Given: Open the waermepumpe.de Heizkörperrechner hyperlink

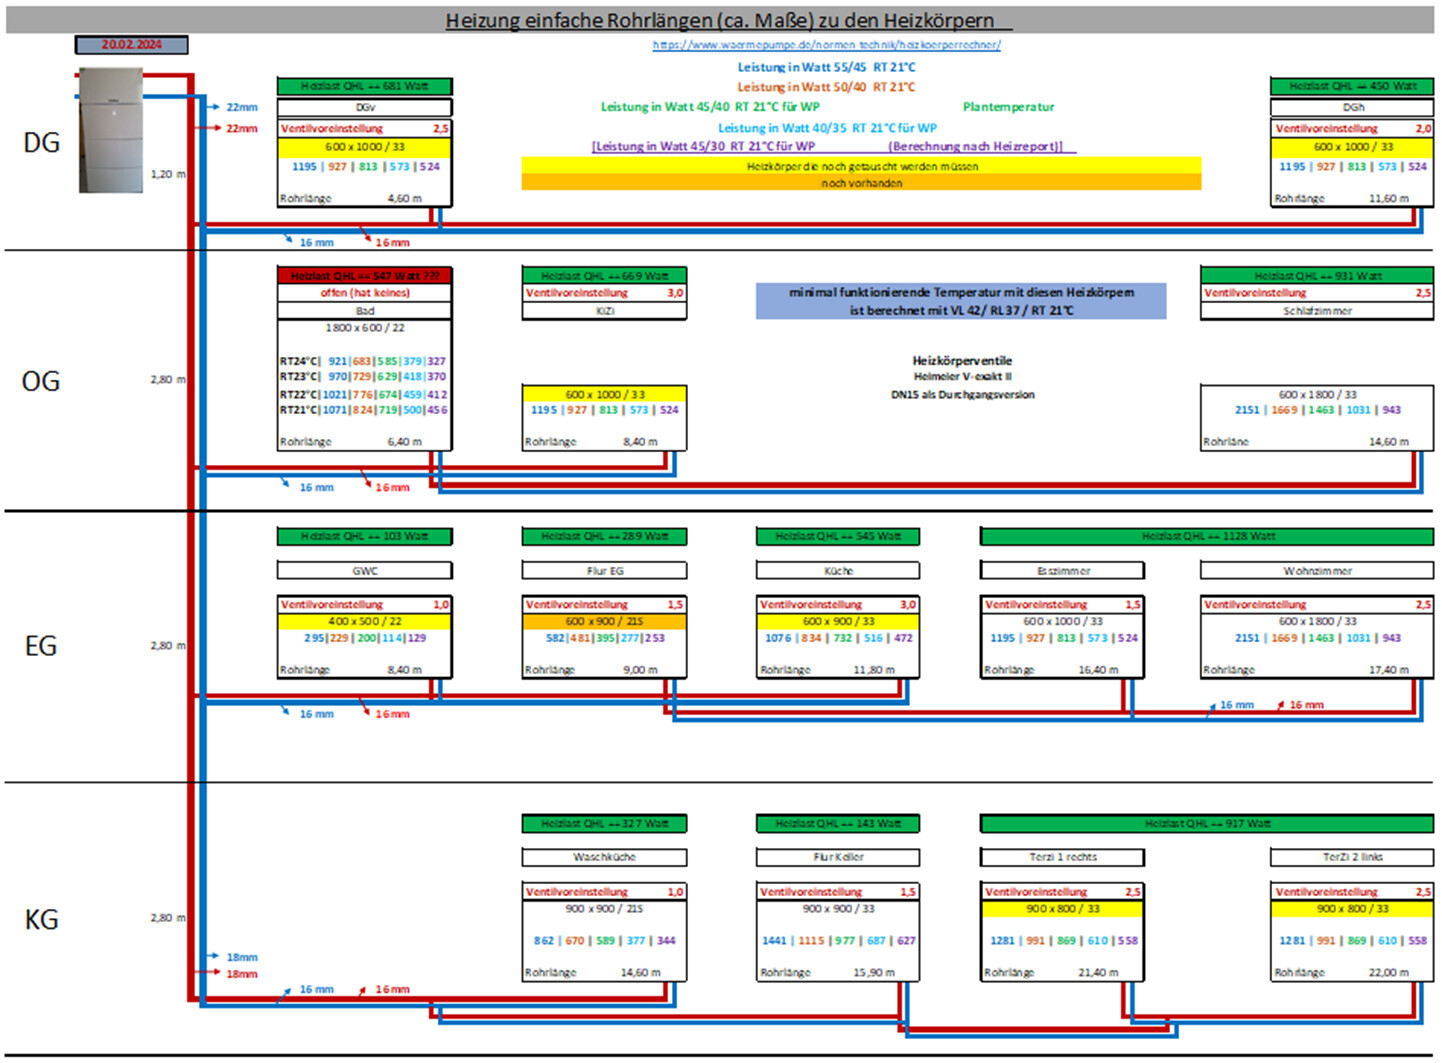Looking at the screenshot, I should click(x=826, y=45).
